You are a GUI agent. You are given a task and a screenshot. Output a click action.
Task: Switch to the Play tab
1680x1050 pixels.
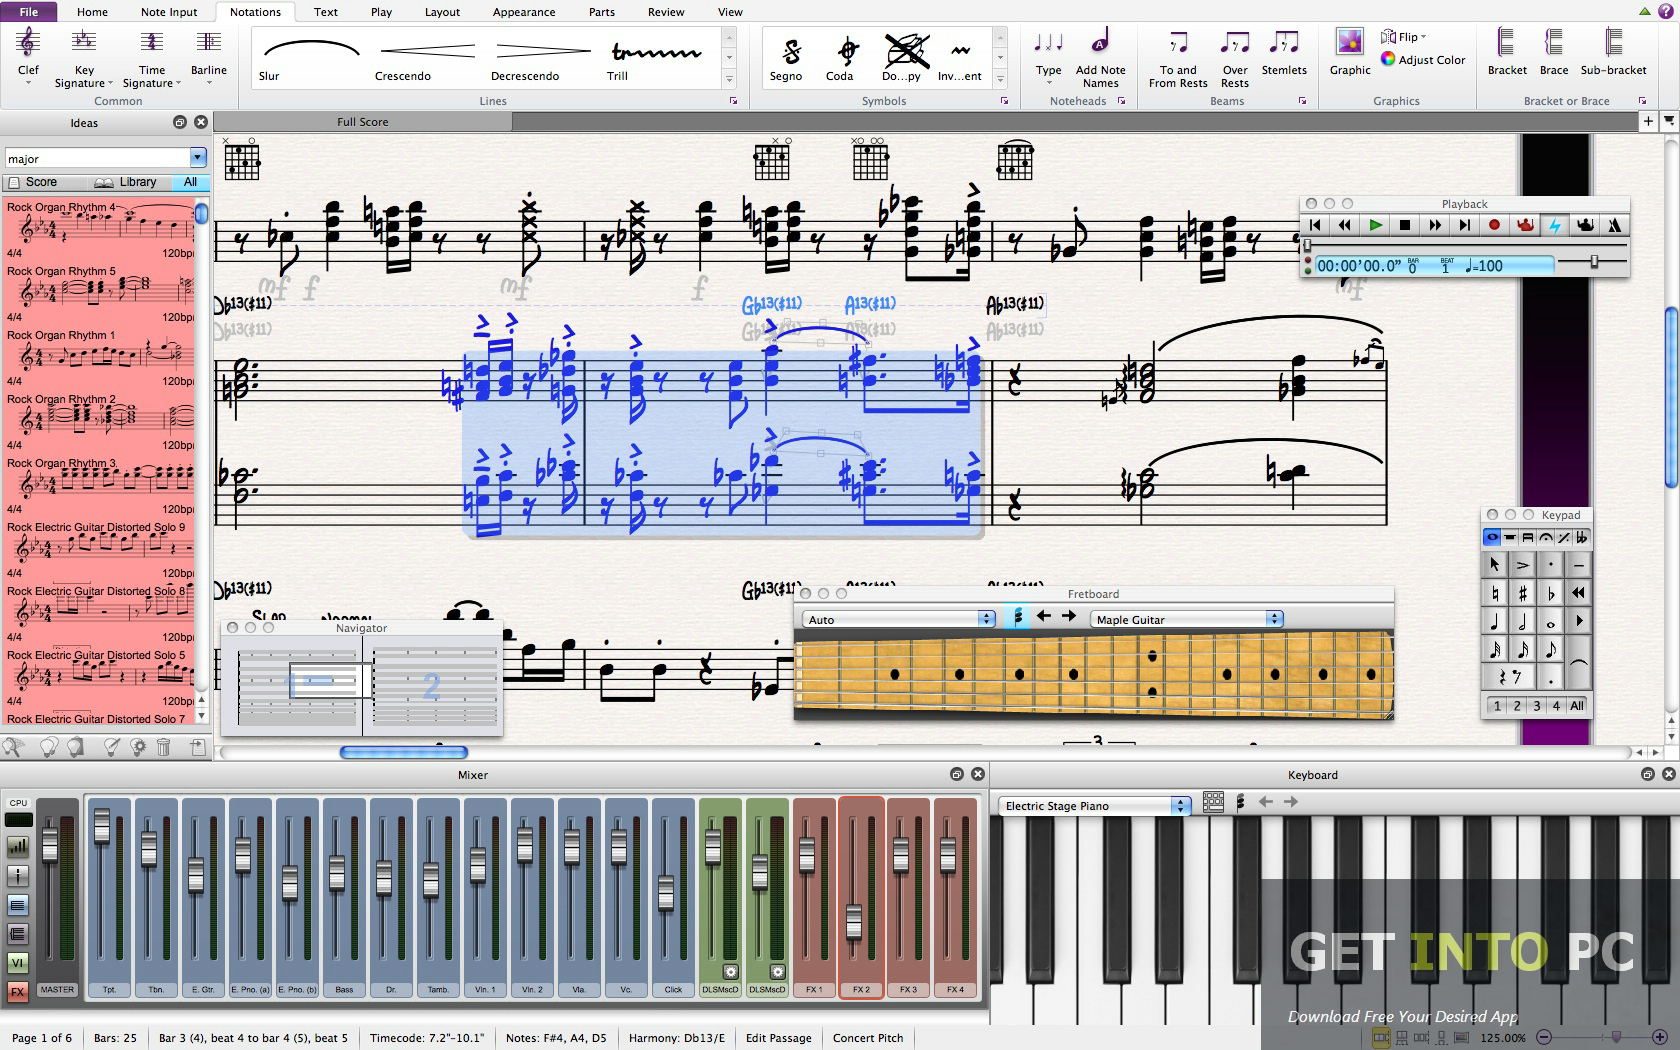point(381,12)
